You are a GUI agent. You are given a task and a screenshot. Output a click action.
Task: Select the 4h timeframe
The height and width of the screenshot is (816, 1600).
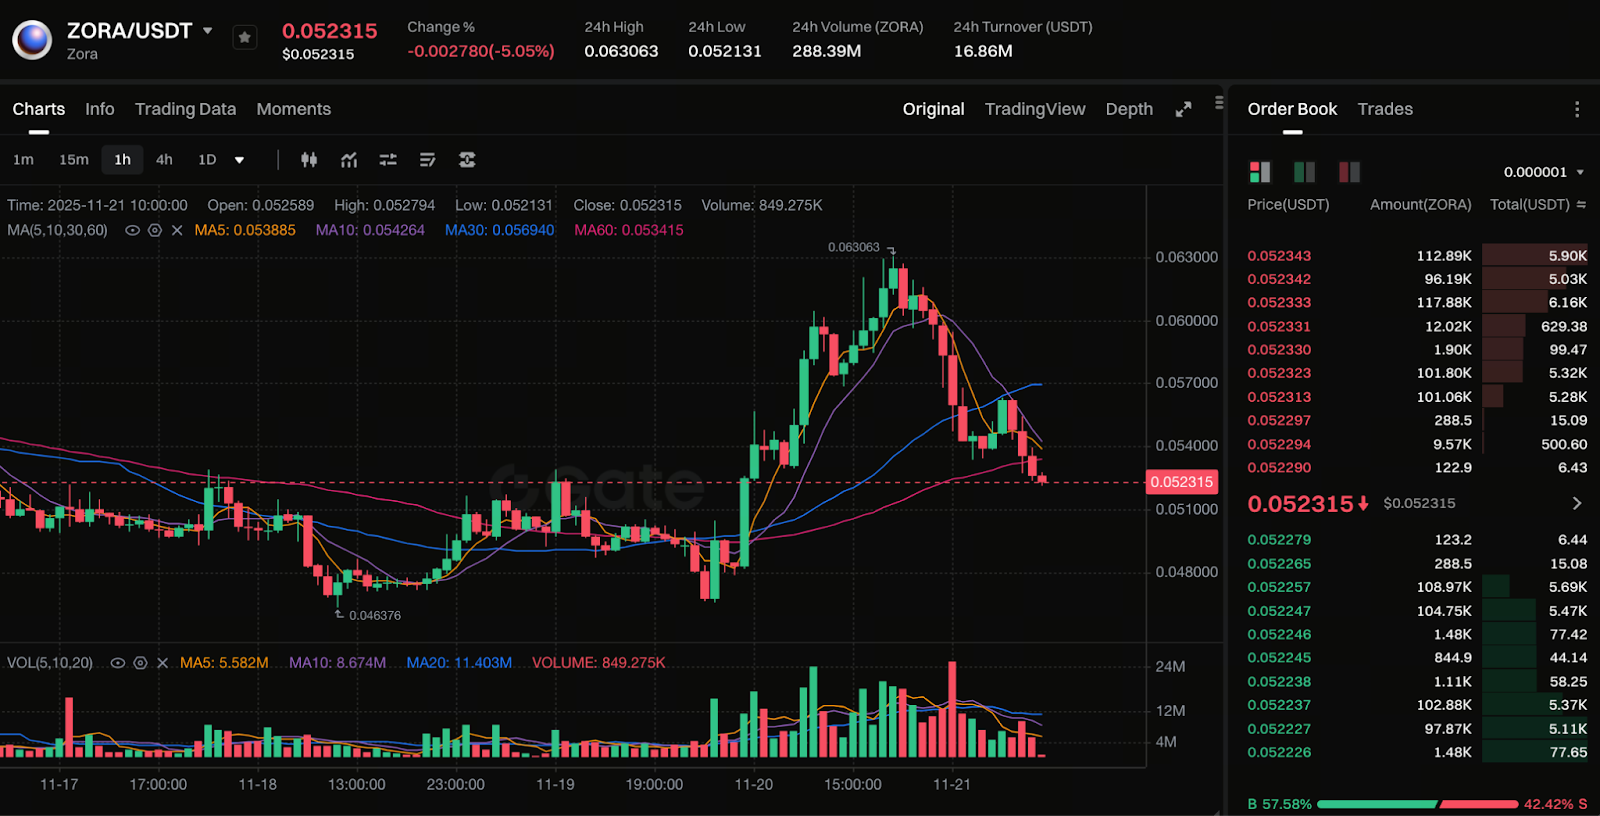tap(164, 160)
